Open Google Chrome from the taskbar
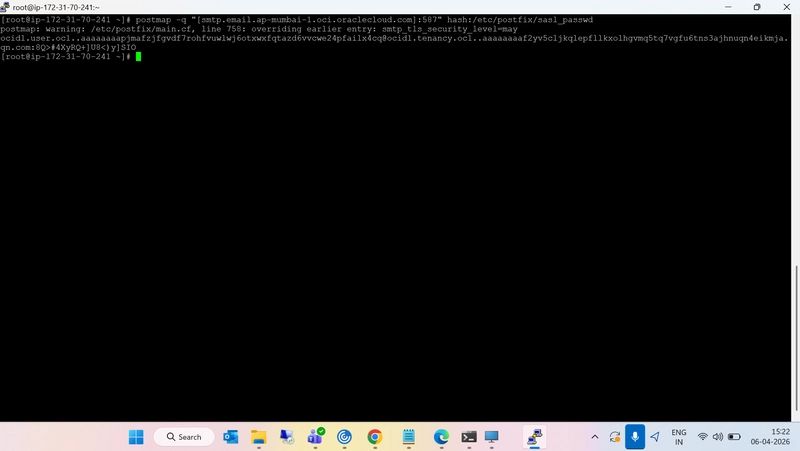 [x=374, y=437]
